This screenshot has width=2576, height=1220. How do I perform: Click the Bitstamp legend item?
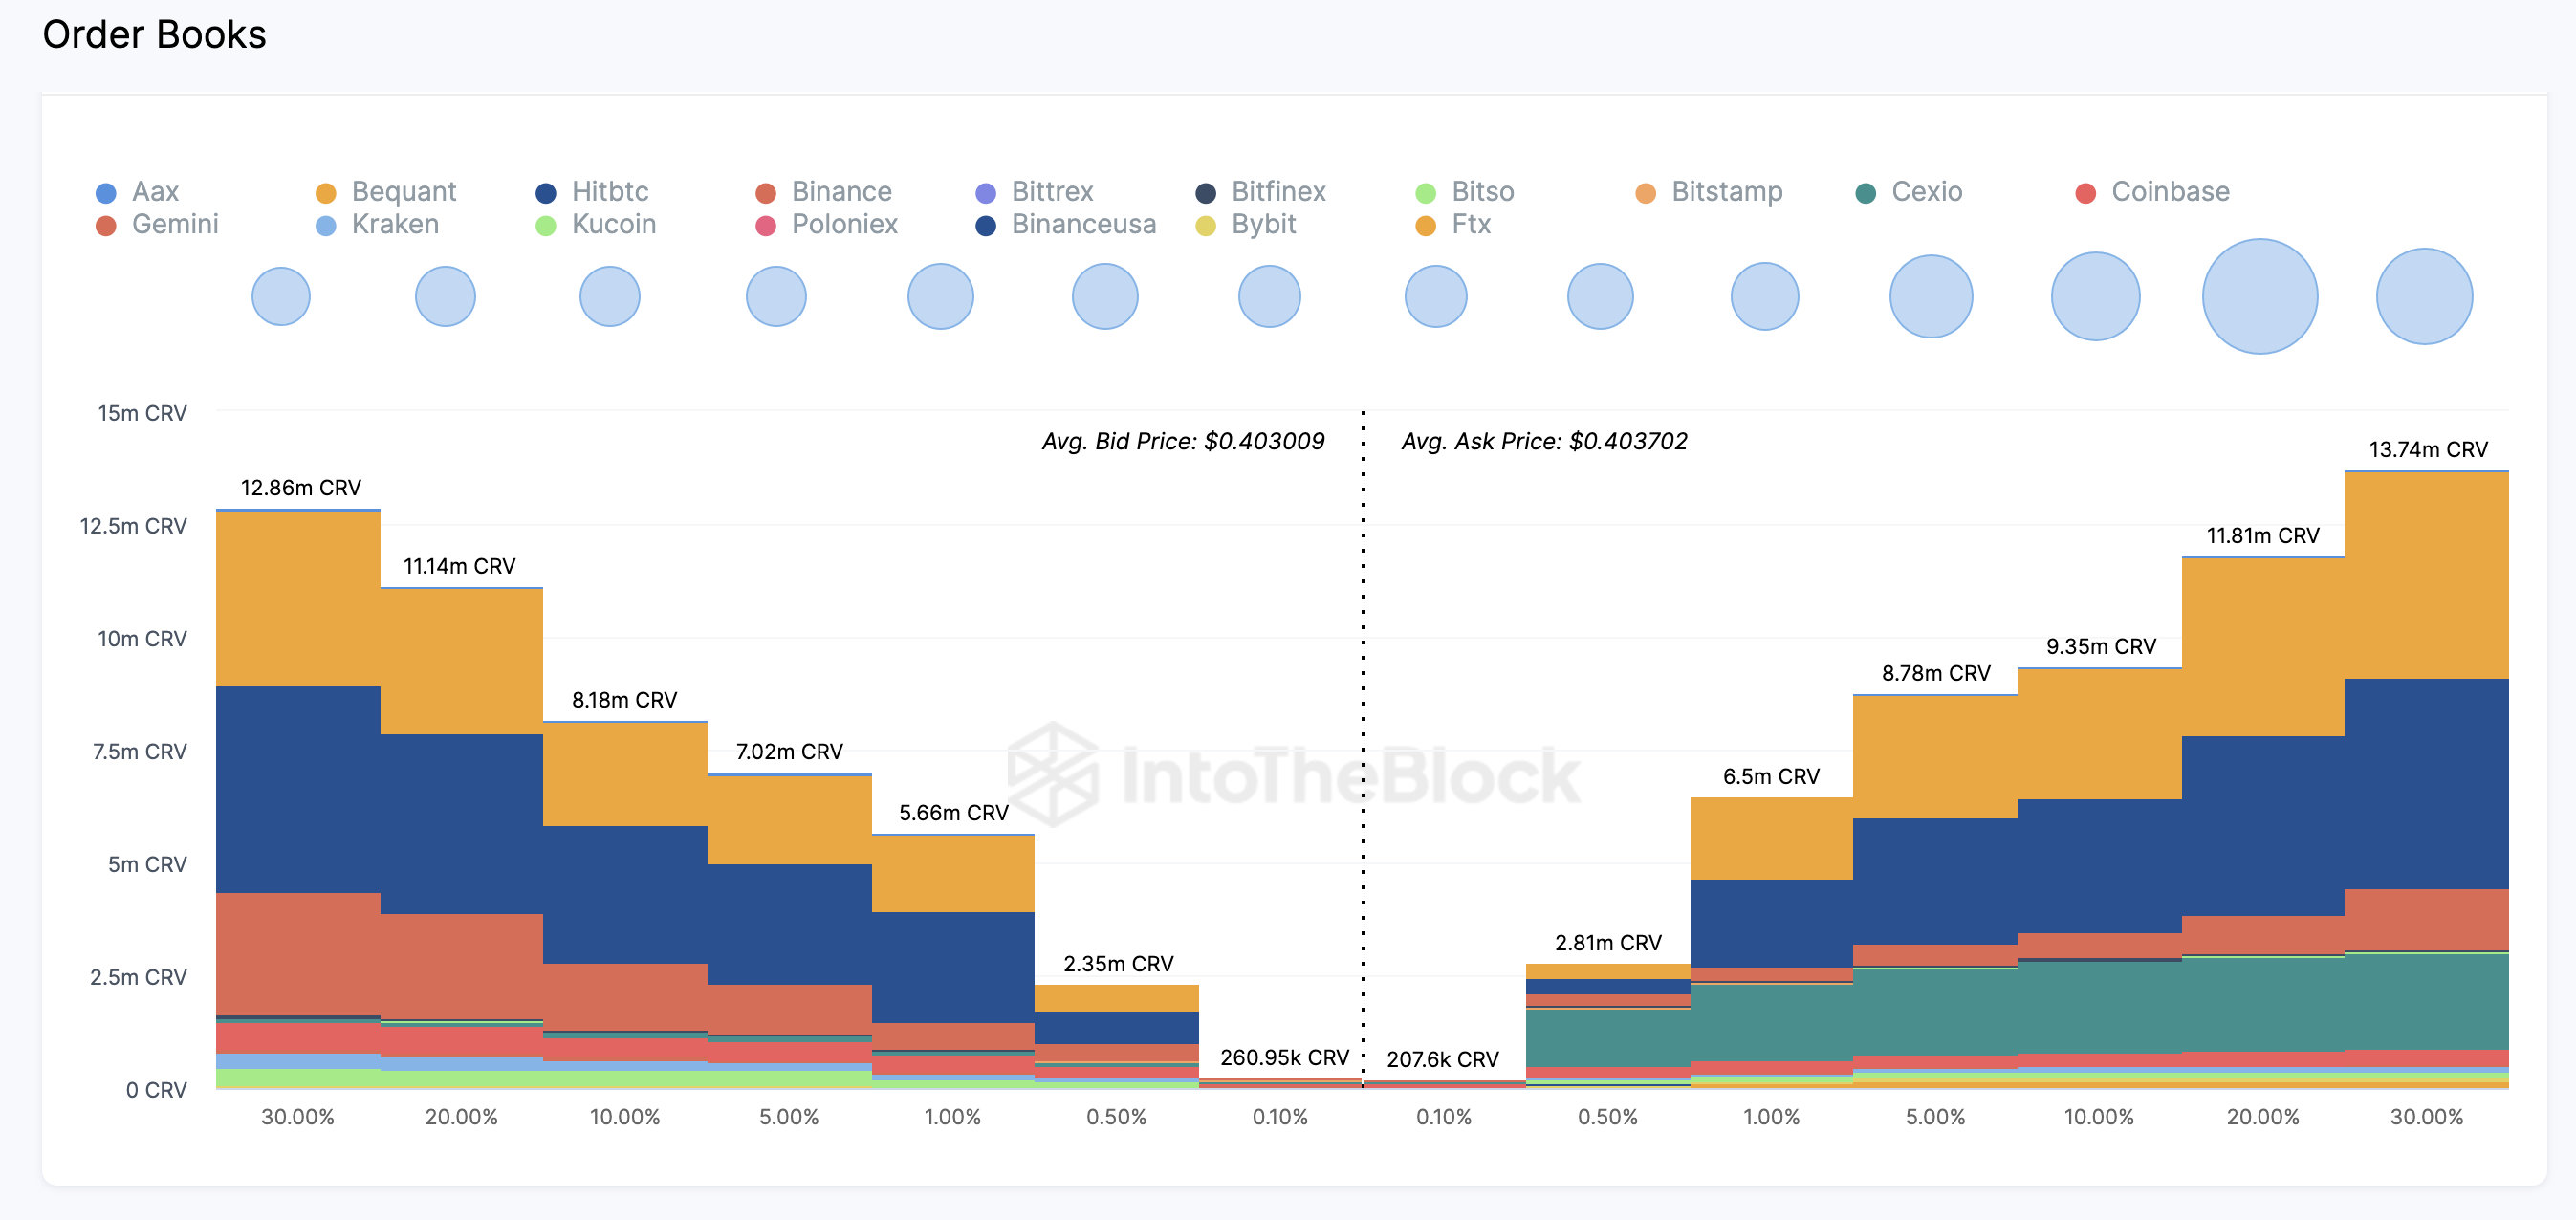click(1726, 192)
